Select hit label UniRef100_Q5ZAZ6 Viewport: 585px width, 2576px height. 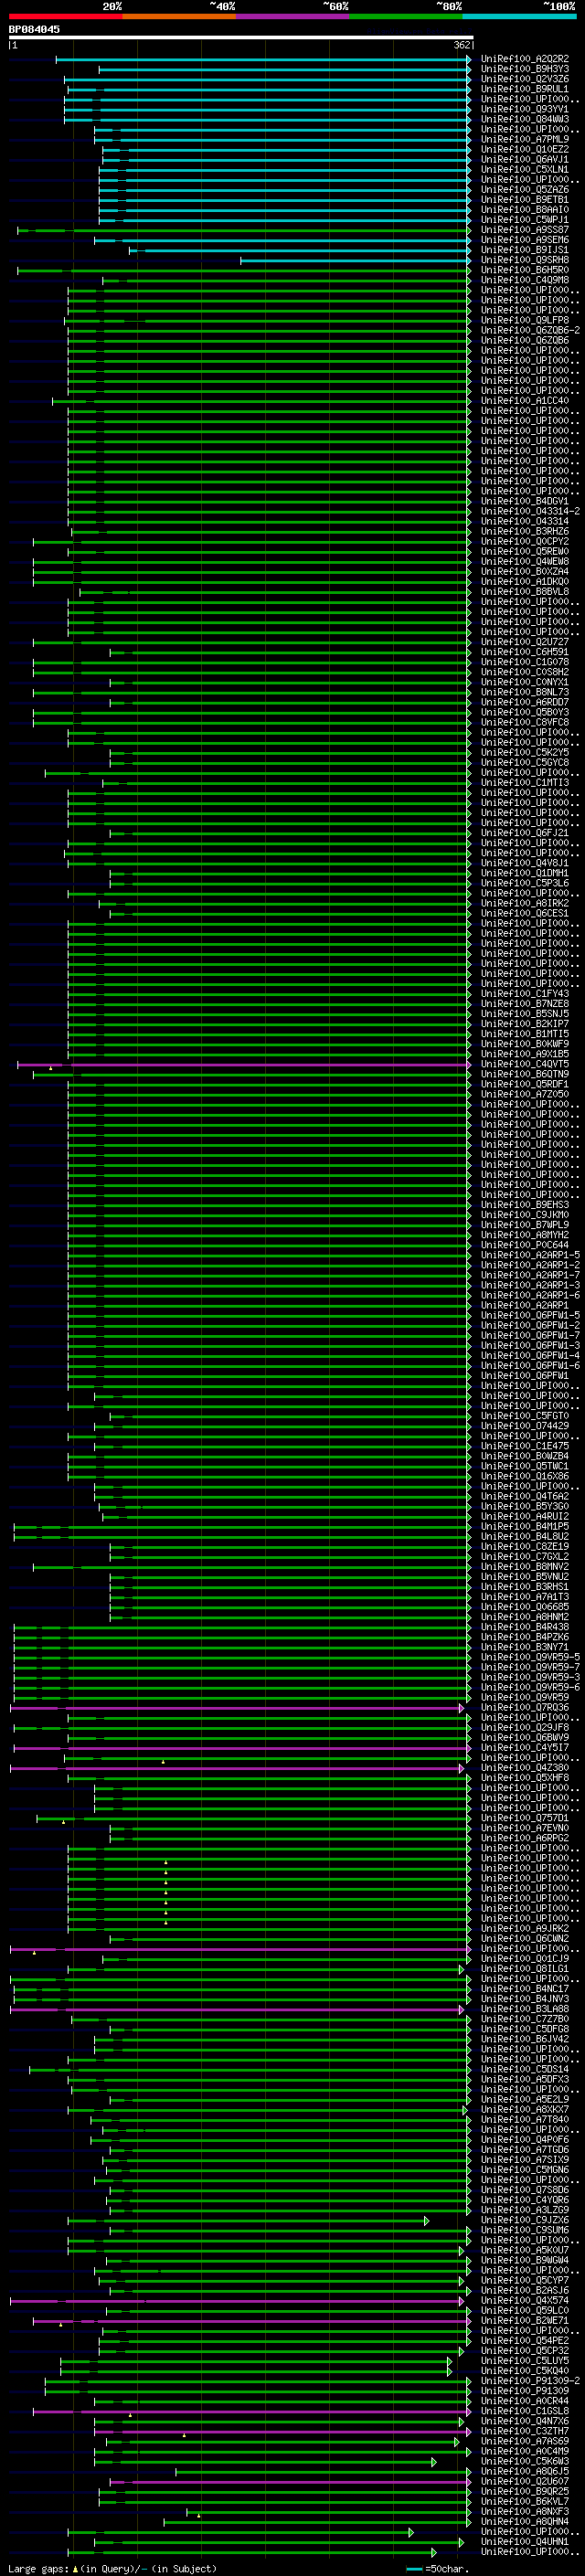point(525,190)
